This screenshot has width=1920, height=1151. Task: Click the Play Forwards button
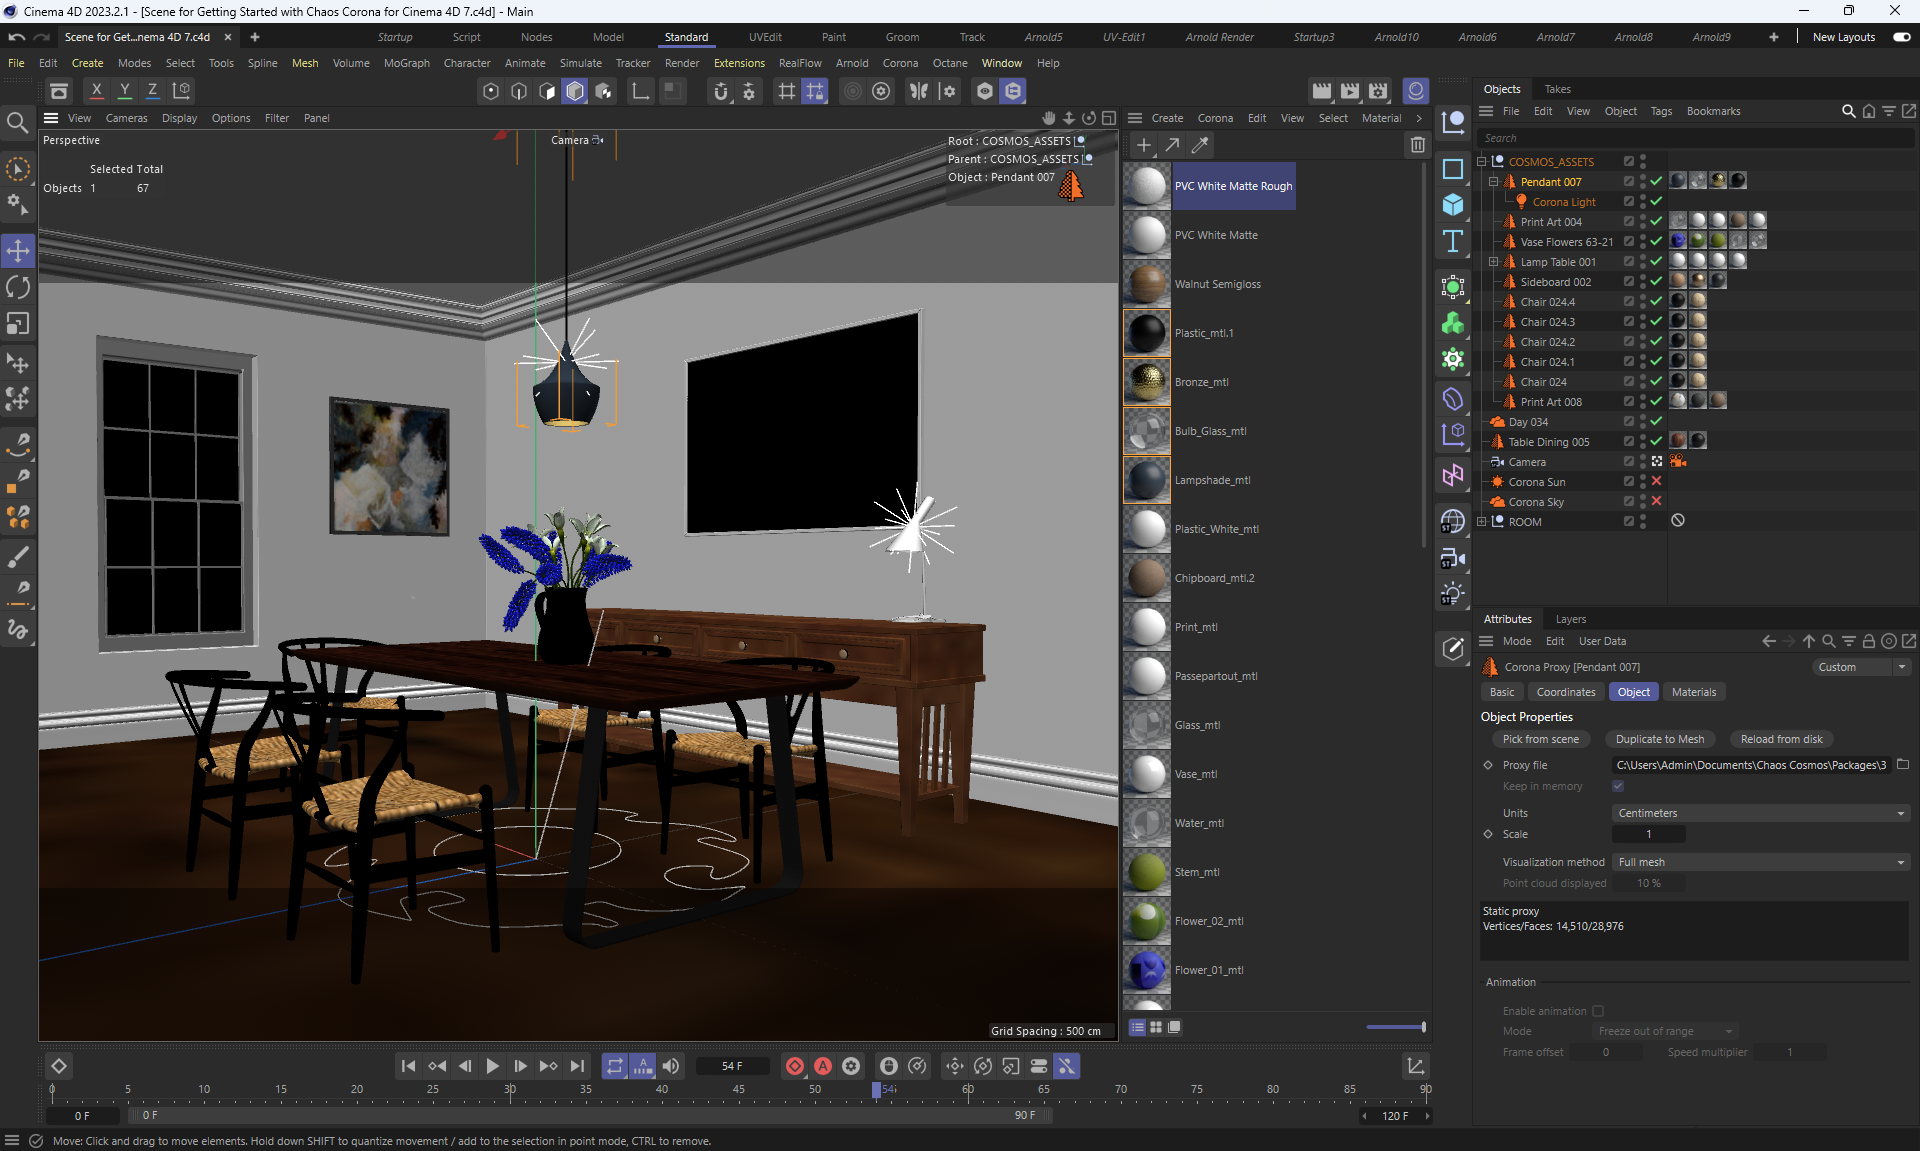pyautogui.click(x=492, y=1066)
